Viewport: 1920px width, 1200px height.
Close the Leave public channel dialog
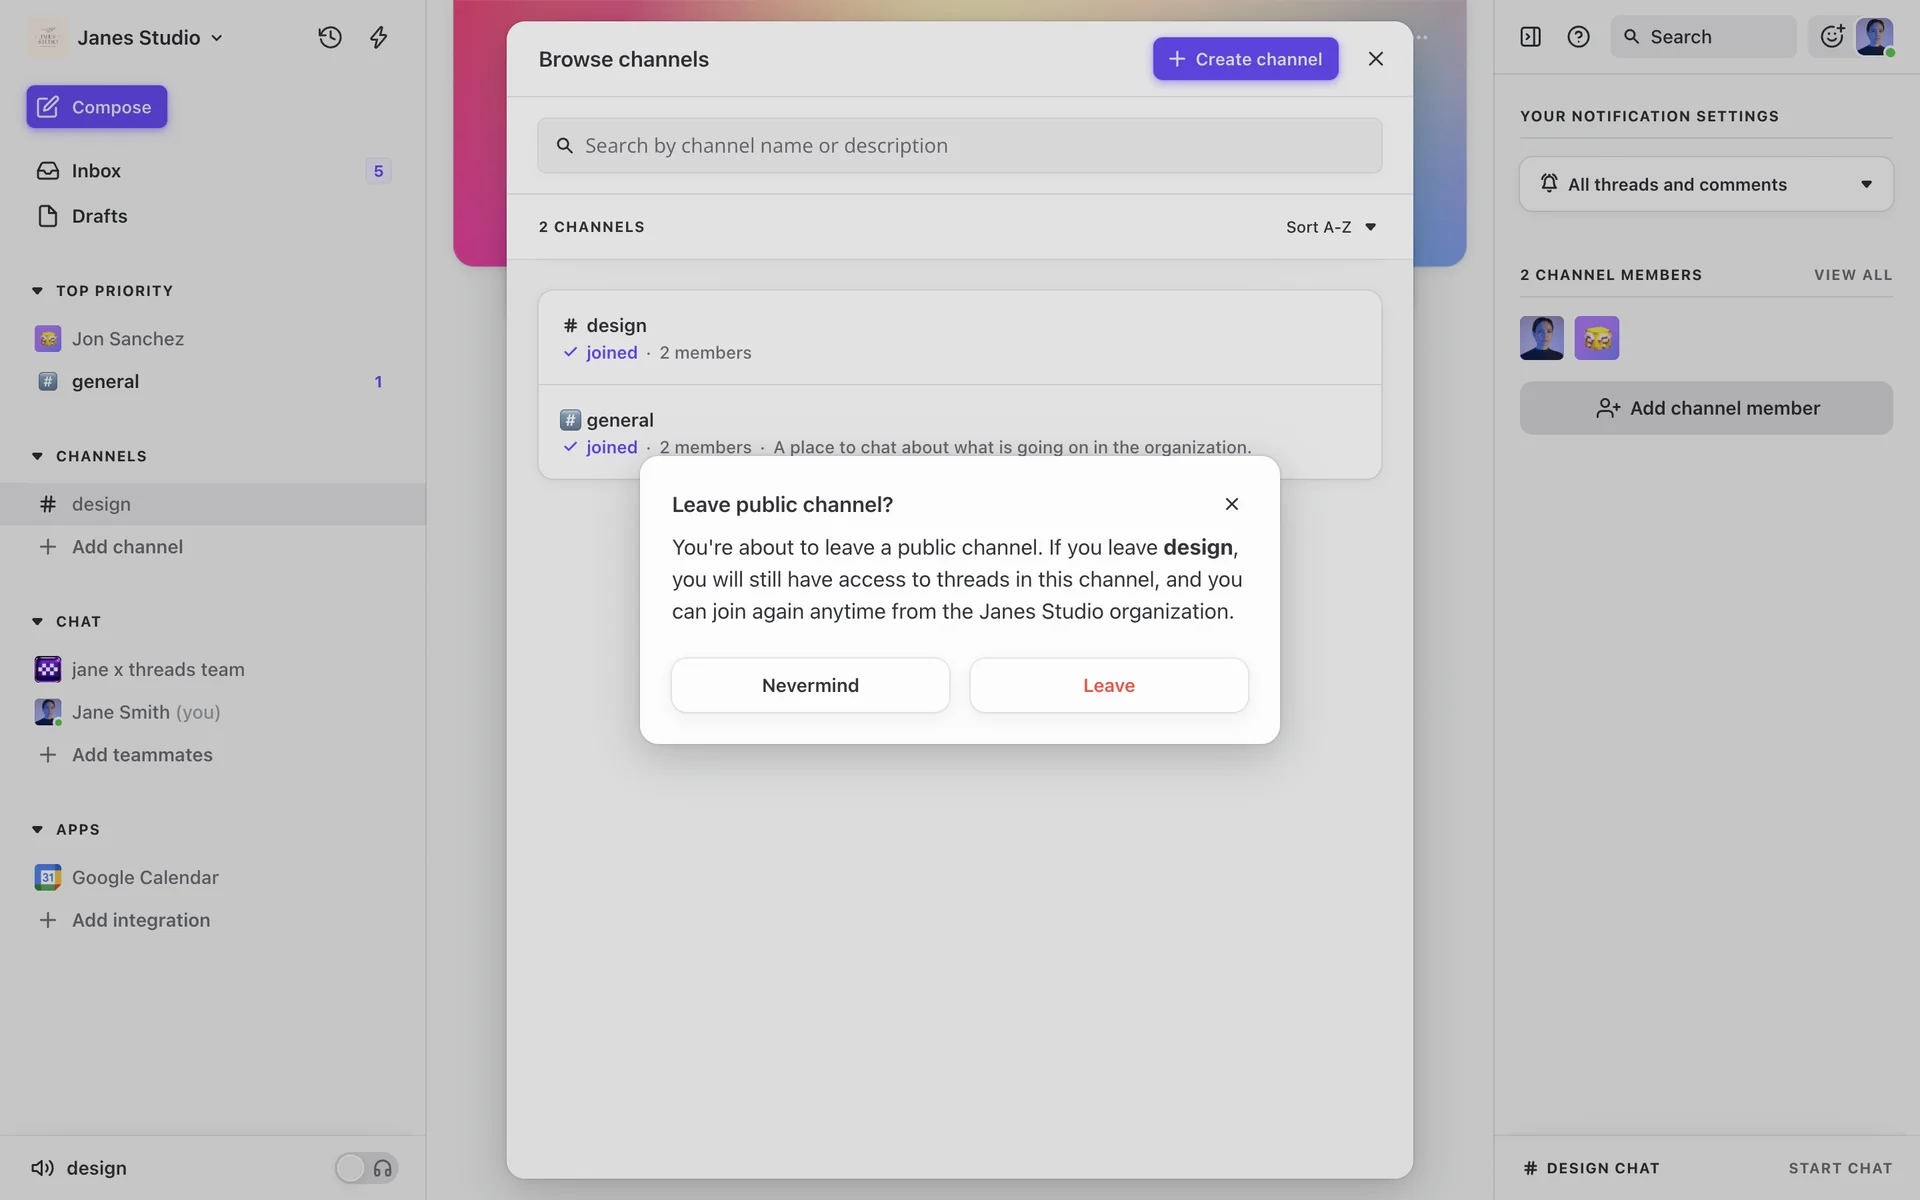1231,504
